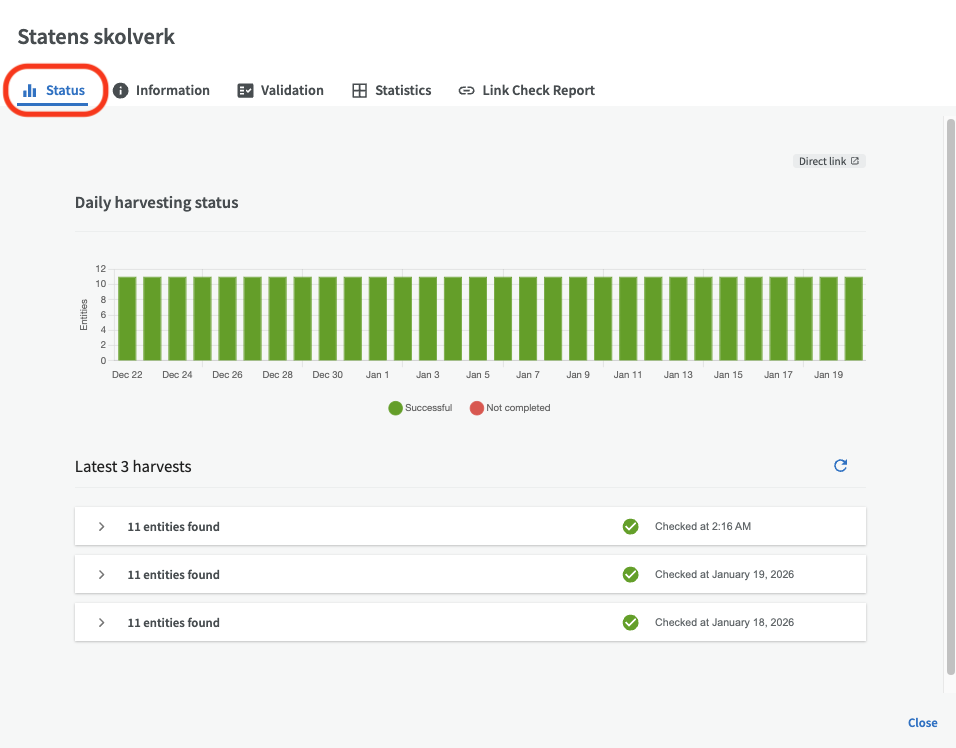Click the Validation checklist icon
This screenshot has width=956, height=748.
click(245, 91)
